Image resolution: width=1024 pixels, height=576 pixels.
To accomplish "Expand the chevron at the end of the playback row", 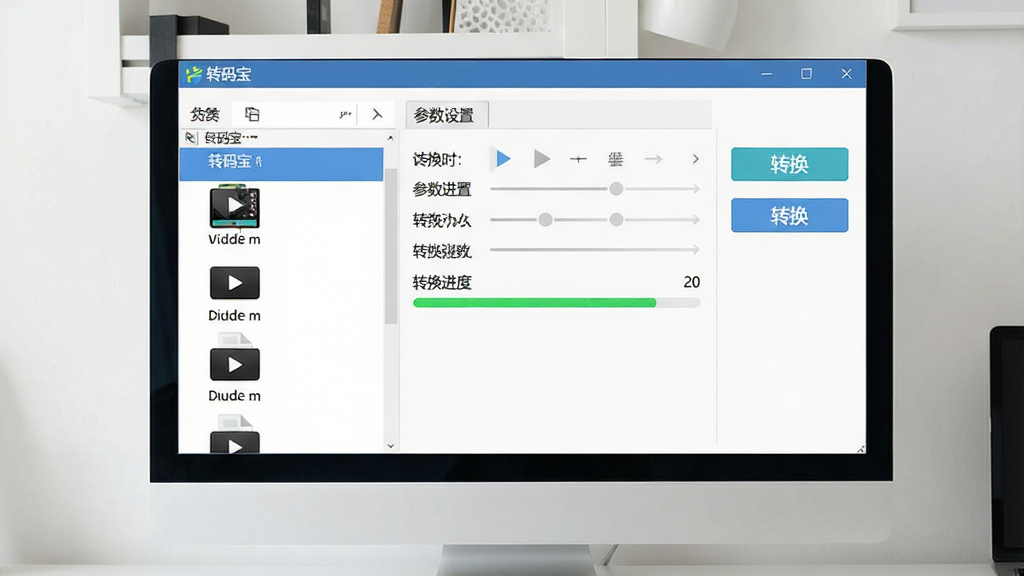I will tap(696, 159).
